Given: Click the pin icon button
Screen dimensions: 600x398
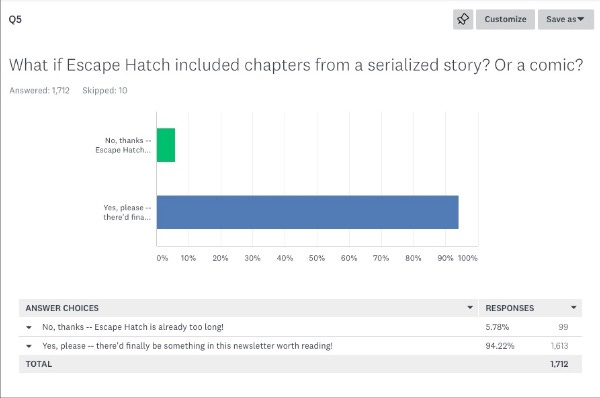Looking at the screenshot, I should pyautogui.click(x=463, y=20).
